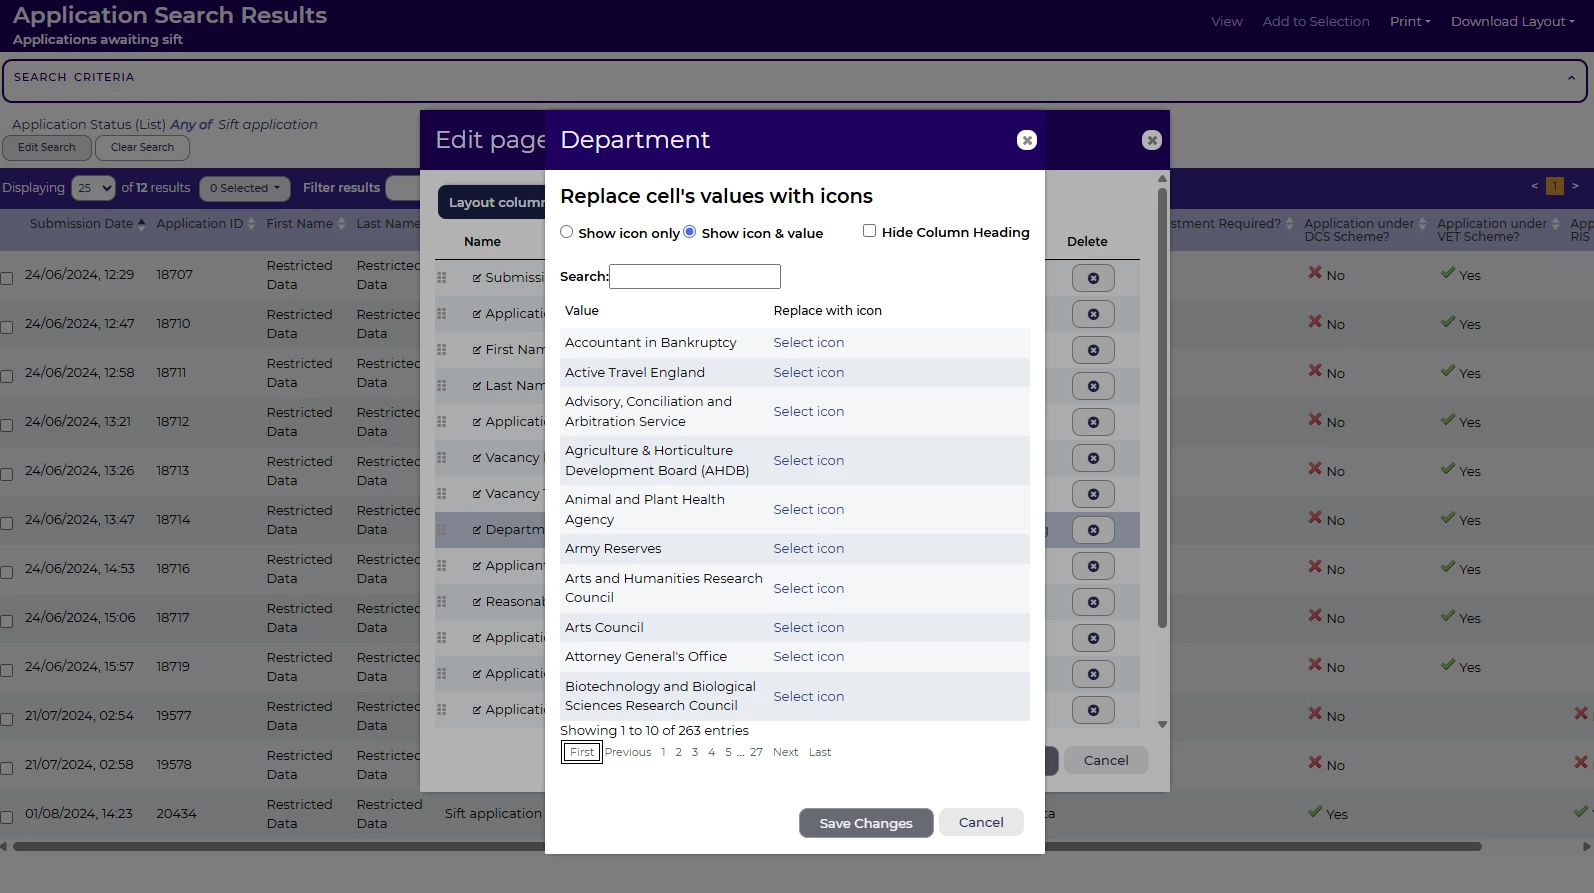
Task: Select icon for Accountant in Bankruptcy
Action: (x=809, y=342)
